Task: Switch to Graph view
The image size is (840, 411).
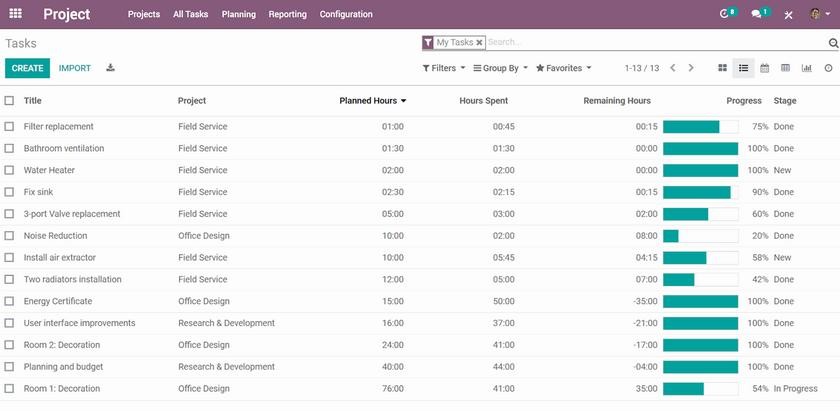Action: click(x=806, y=68)
